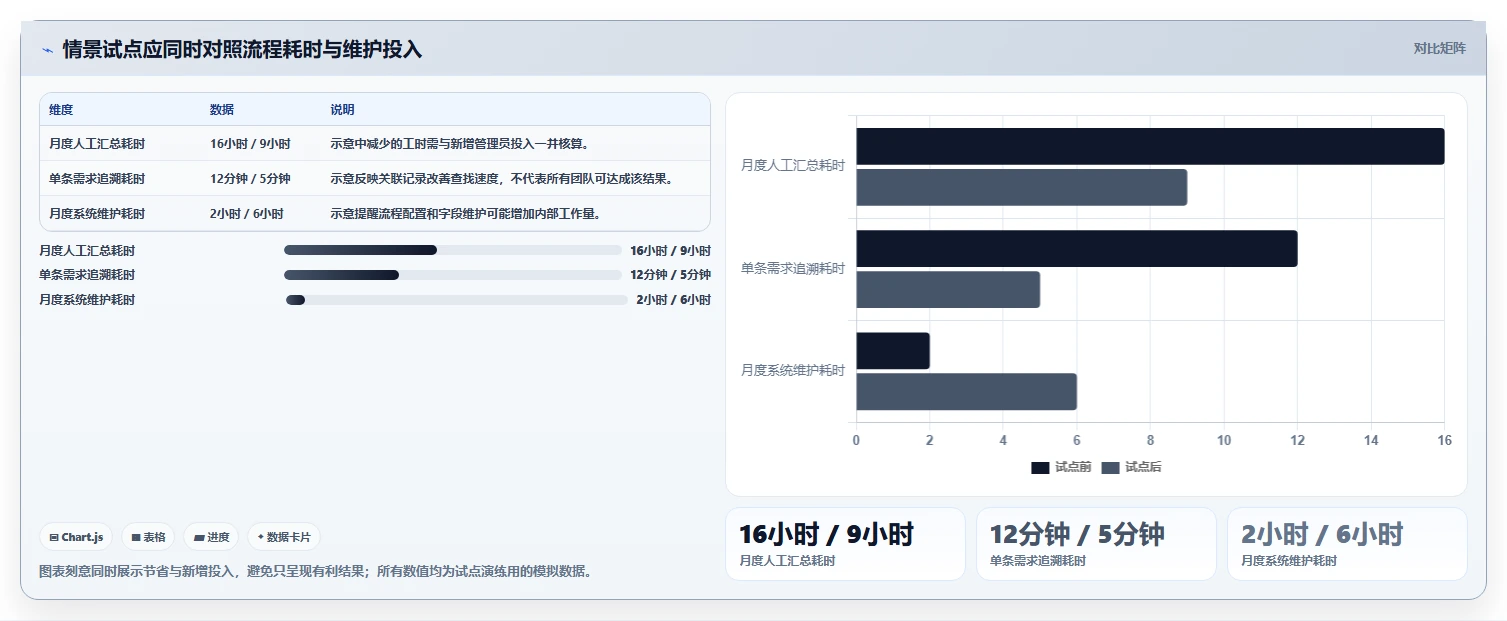Click the description about 流程配置和字段维护
1507x621 pixels.
pos(466,214)
